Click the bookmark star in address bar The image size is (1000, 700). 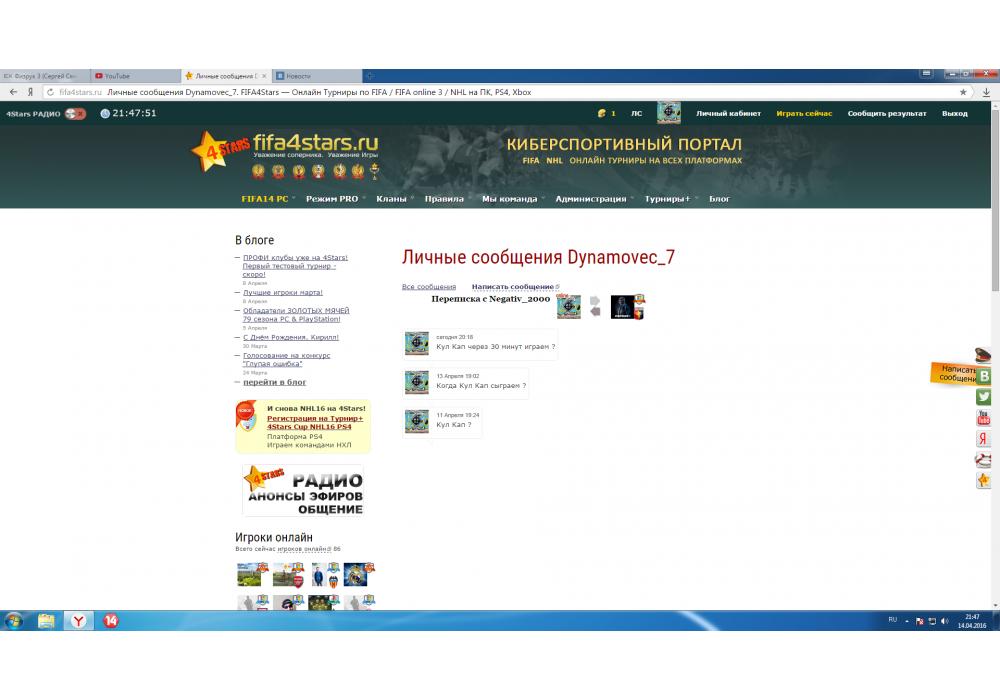[964, 92]
